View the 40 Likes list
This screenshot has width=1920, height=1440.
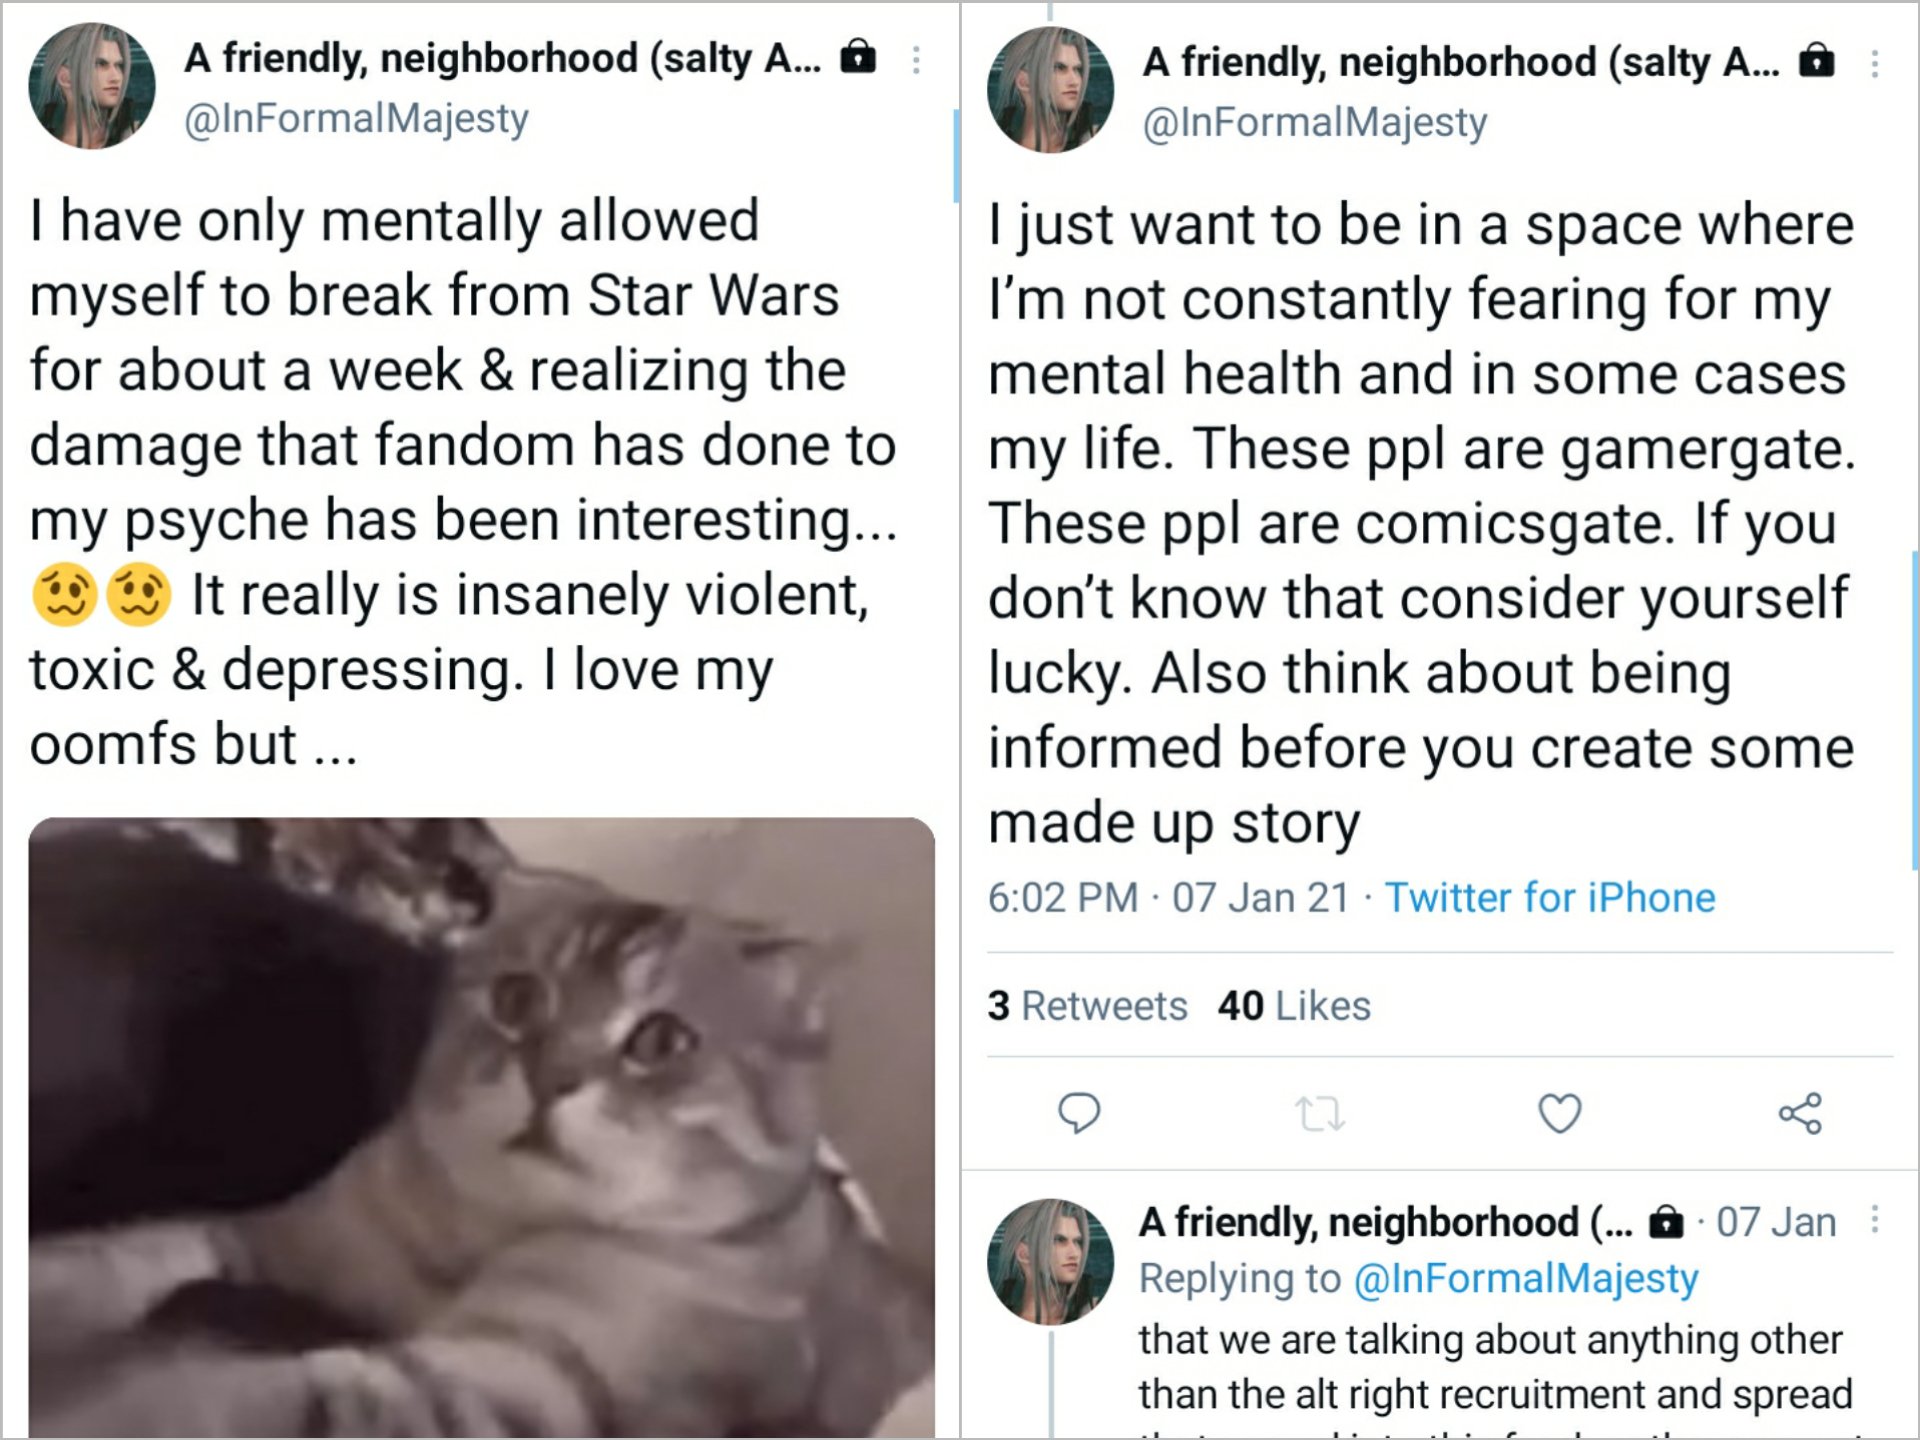click(x=1294, y=1005)
